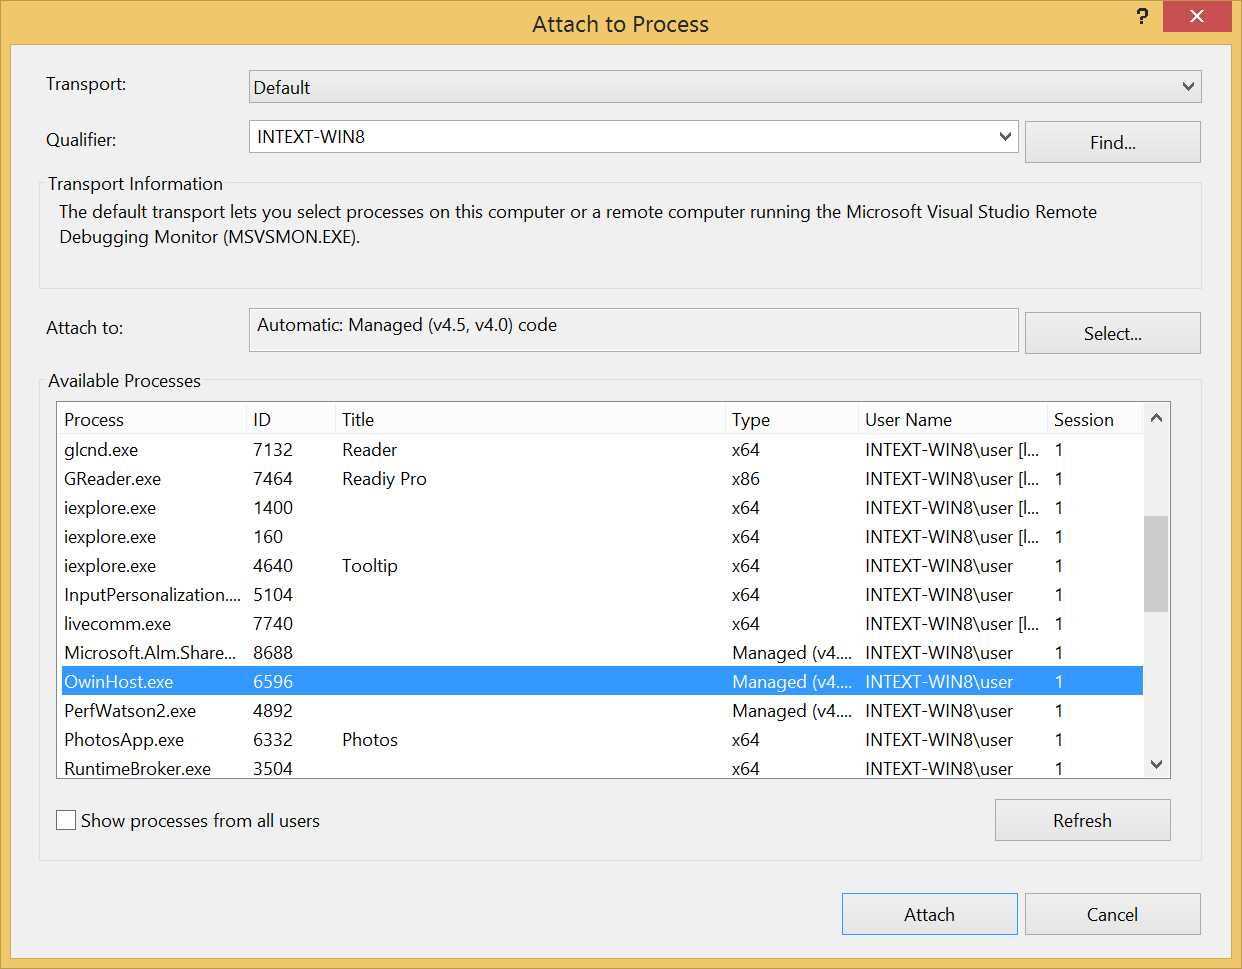Open the Transport dropdown
Screen dimensions: 1242x969
(724, 87)
